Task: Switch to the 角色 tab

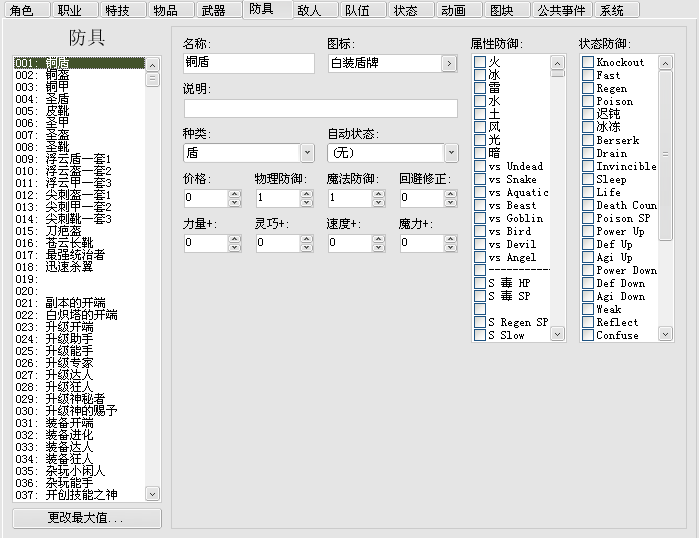Action: coord(27,10)
